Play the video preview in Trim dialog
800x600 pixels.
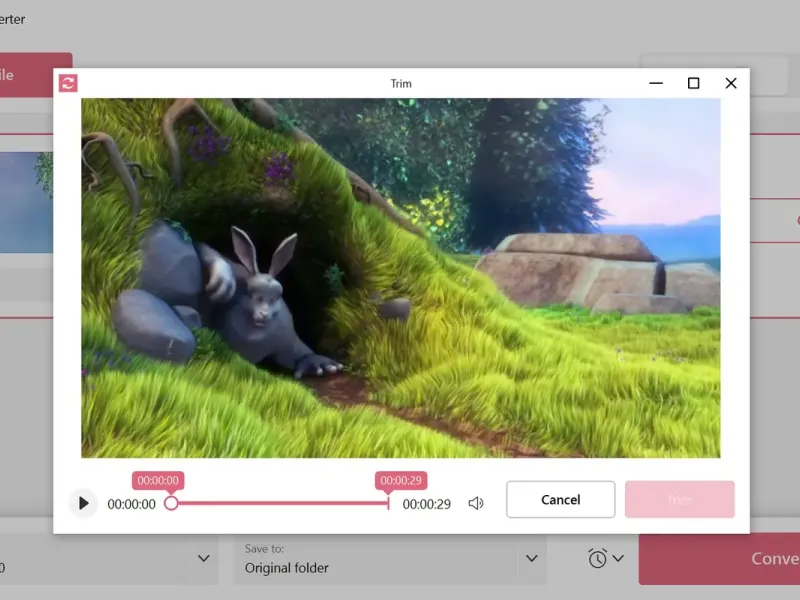[83, 504]
